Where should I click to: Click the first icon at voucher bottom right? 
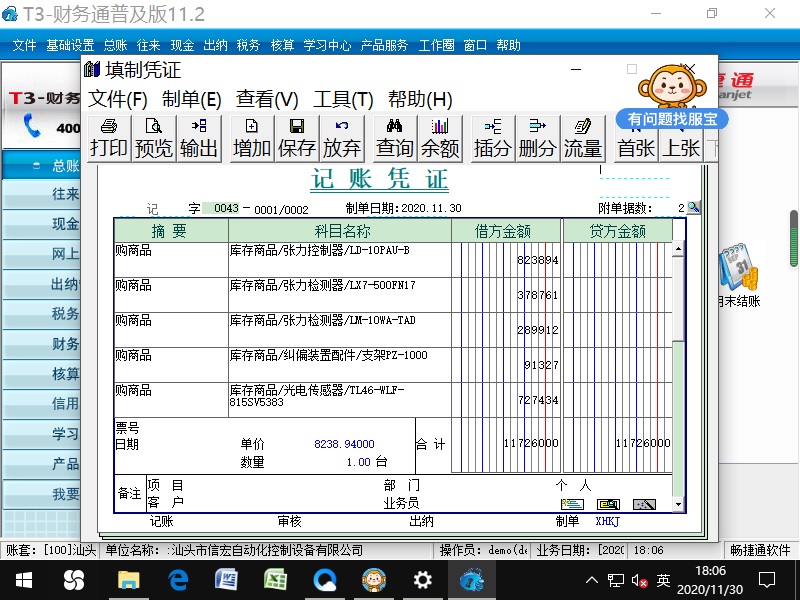(572, 504)
